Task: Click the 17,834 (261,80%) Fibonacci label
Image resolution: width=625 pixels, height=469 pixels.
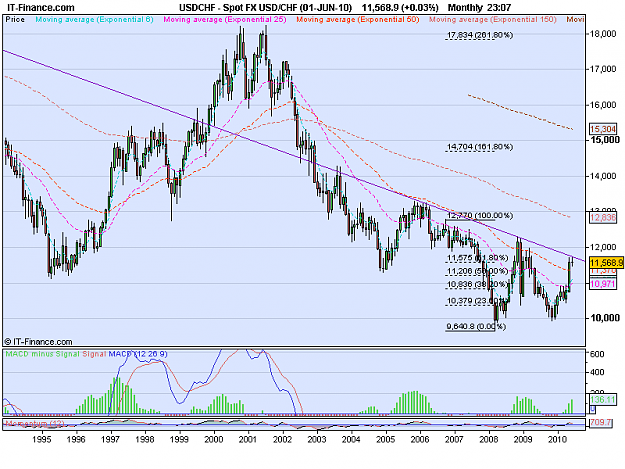Action: pyautogui.click(x=480, y=35)
